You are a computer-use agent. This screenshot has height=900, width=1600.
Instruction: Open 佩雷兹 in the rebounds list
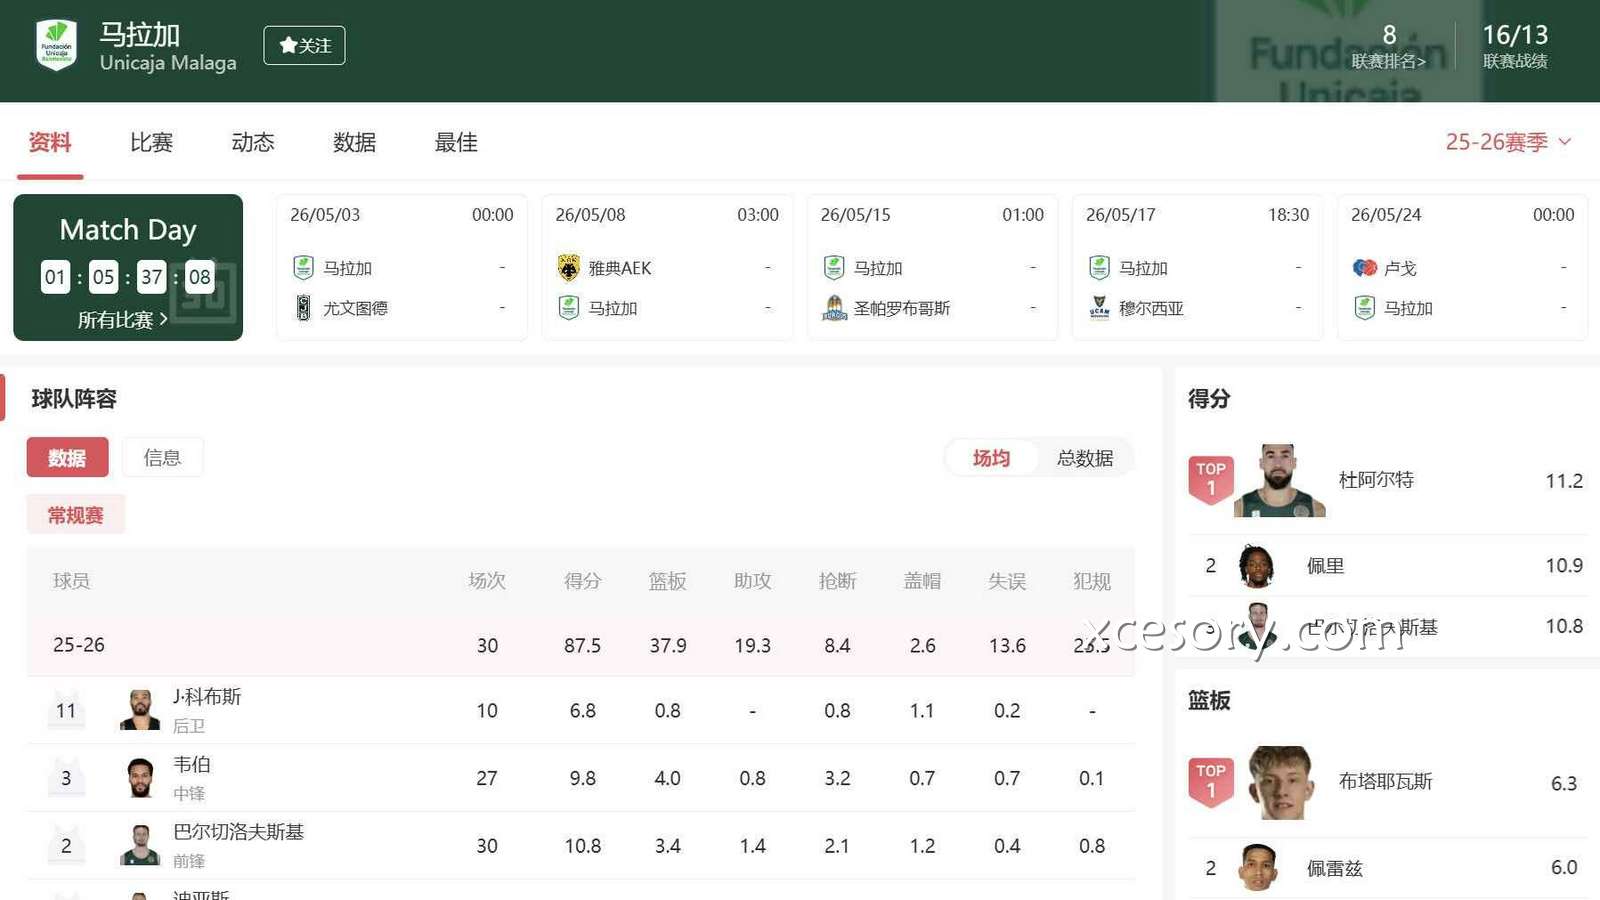coord(1335,868)
